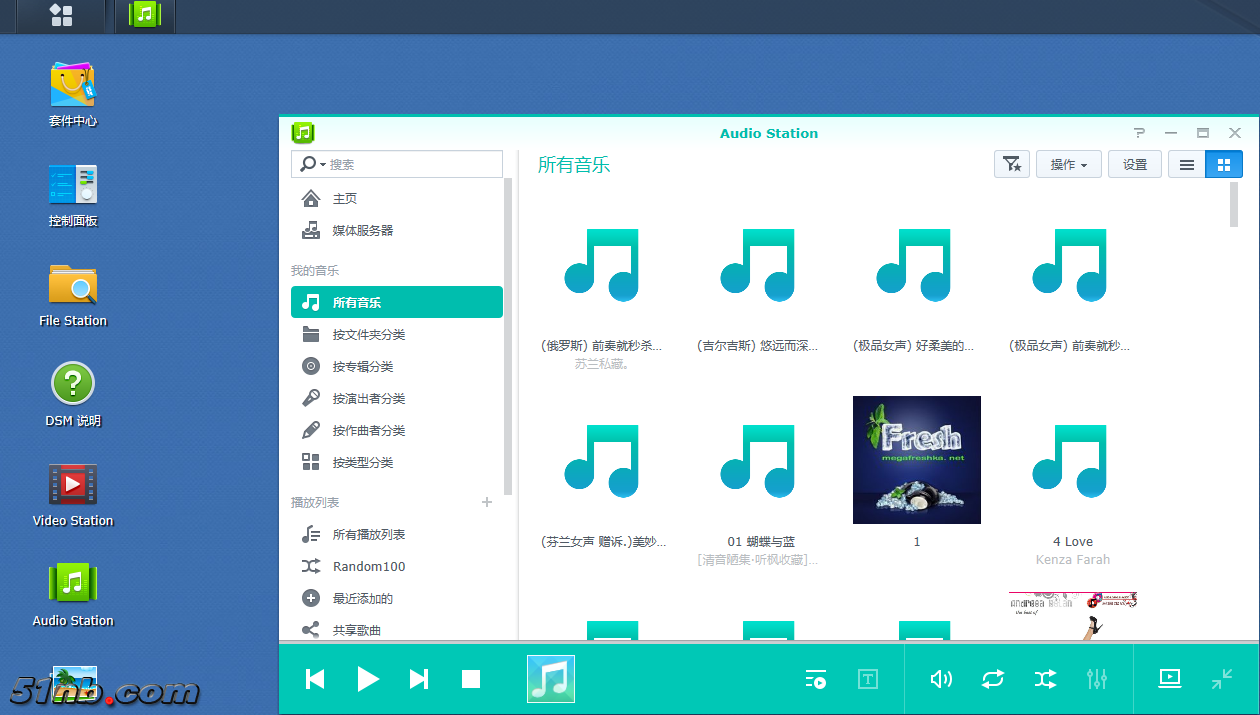The image size is (1260, 715).
Task: Skip to the next track
Action: (x=419, y=680)
